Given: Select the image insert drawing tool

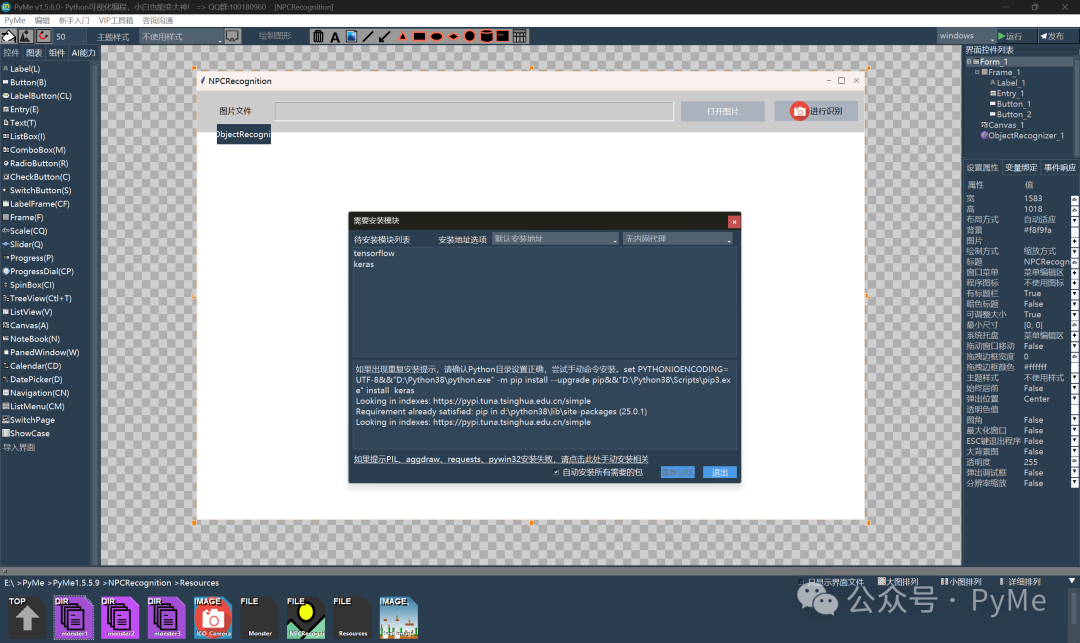Looking at the screenshot, I should 351,36.
